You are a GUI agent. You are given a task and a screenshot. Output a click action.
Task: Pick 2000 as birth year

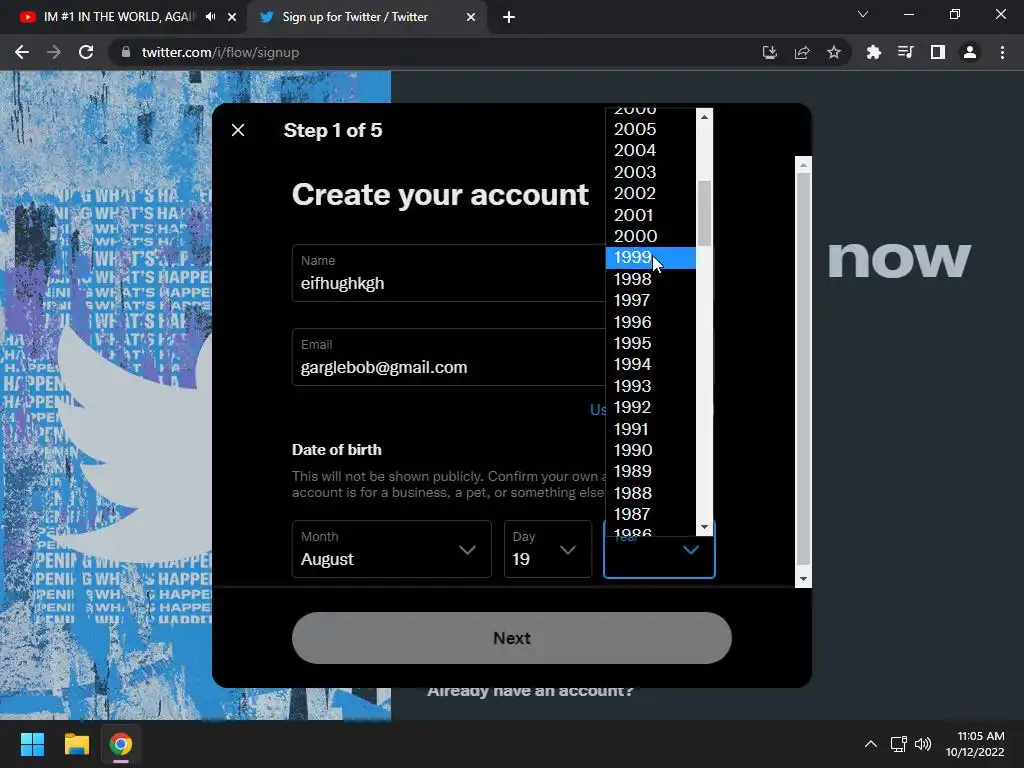[x=650, y=236]
